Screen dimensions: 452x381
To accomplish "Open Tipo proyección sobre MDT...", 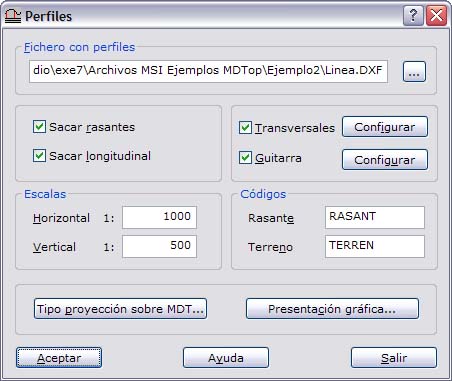I will pos(120,309).
